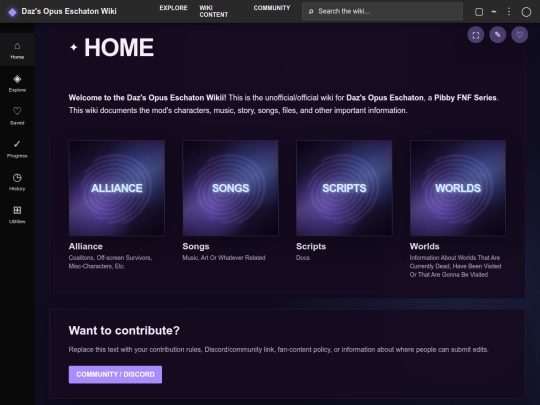
Task: Click the Alliance heading link
Action: tap(85, 247)
